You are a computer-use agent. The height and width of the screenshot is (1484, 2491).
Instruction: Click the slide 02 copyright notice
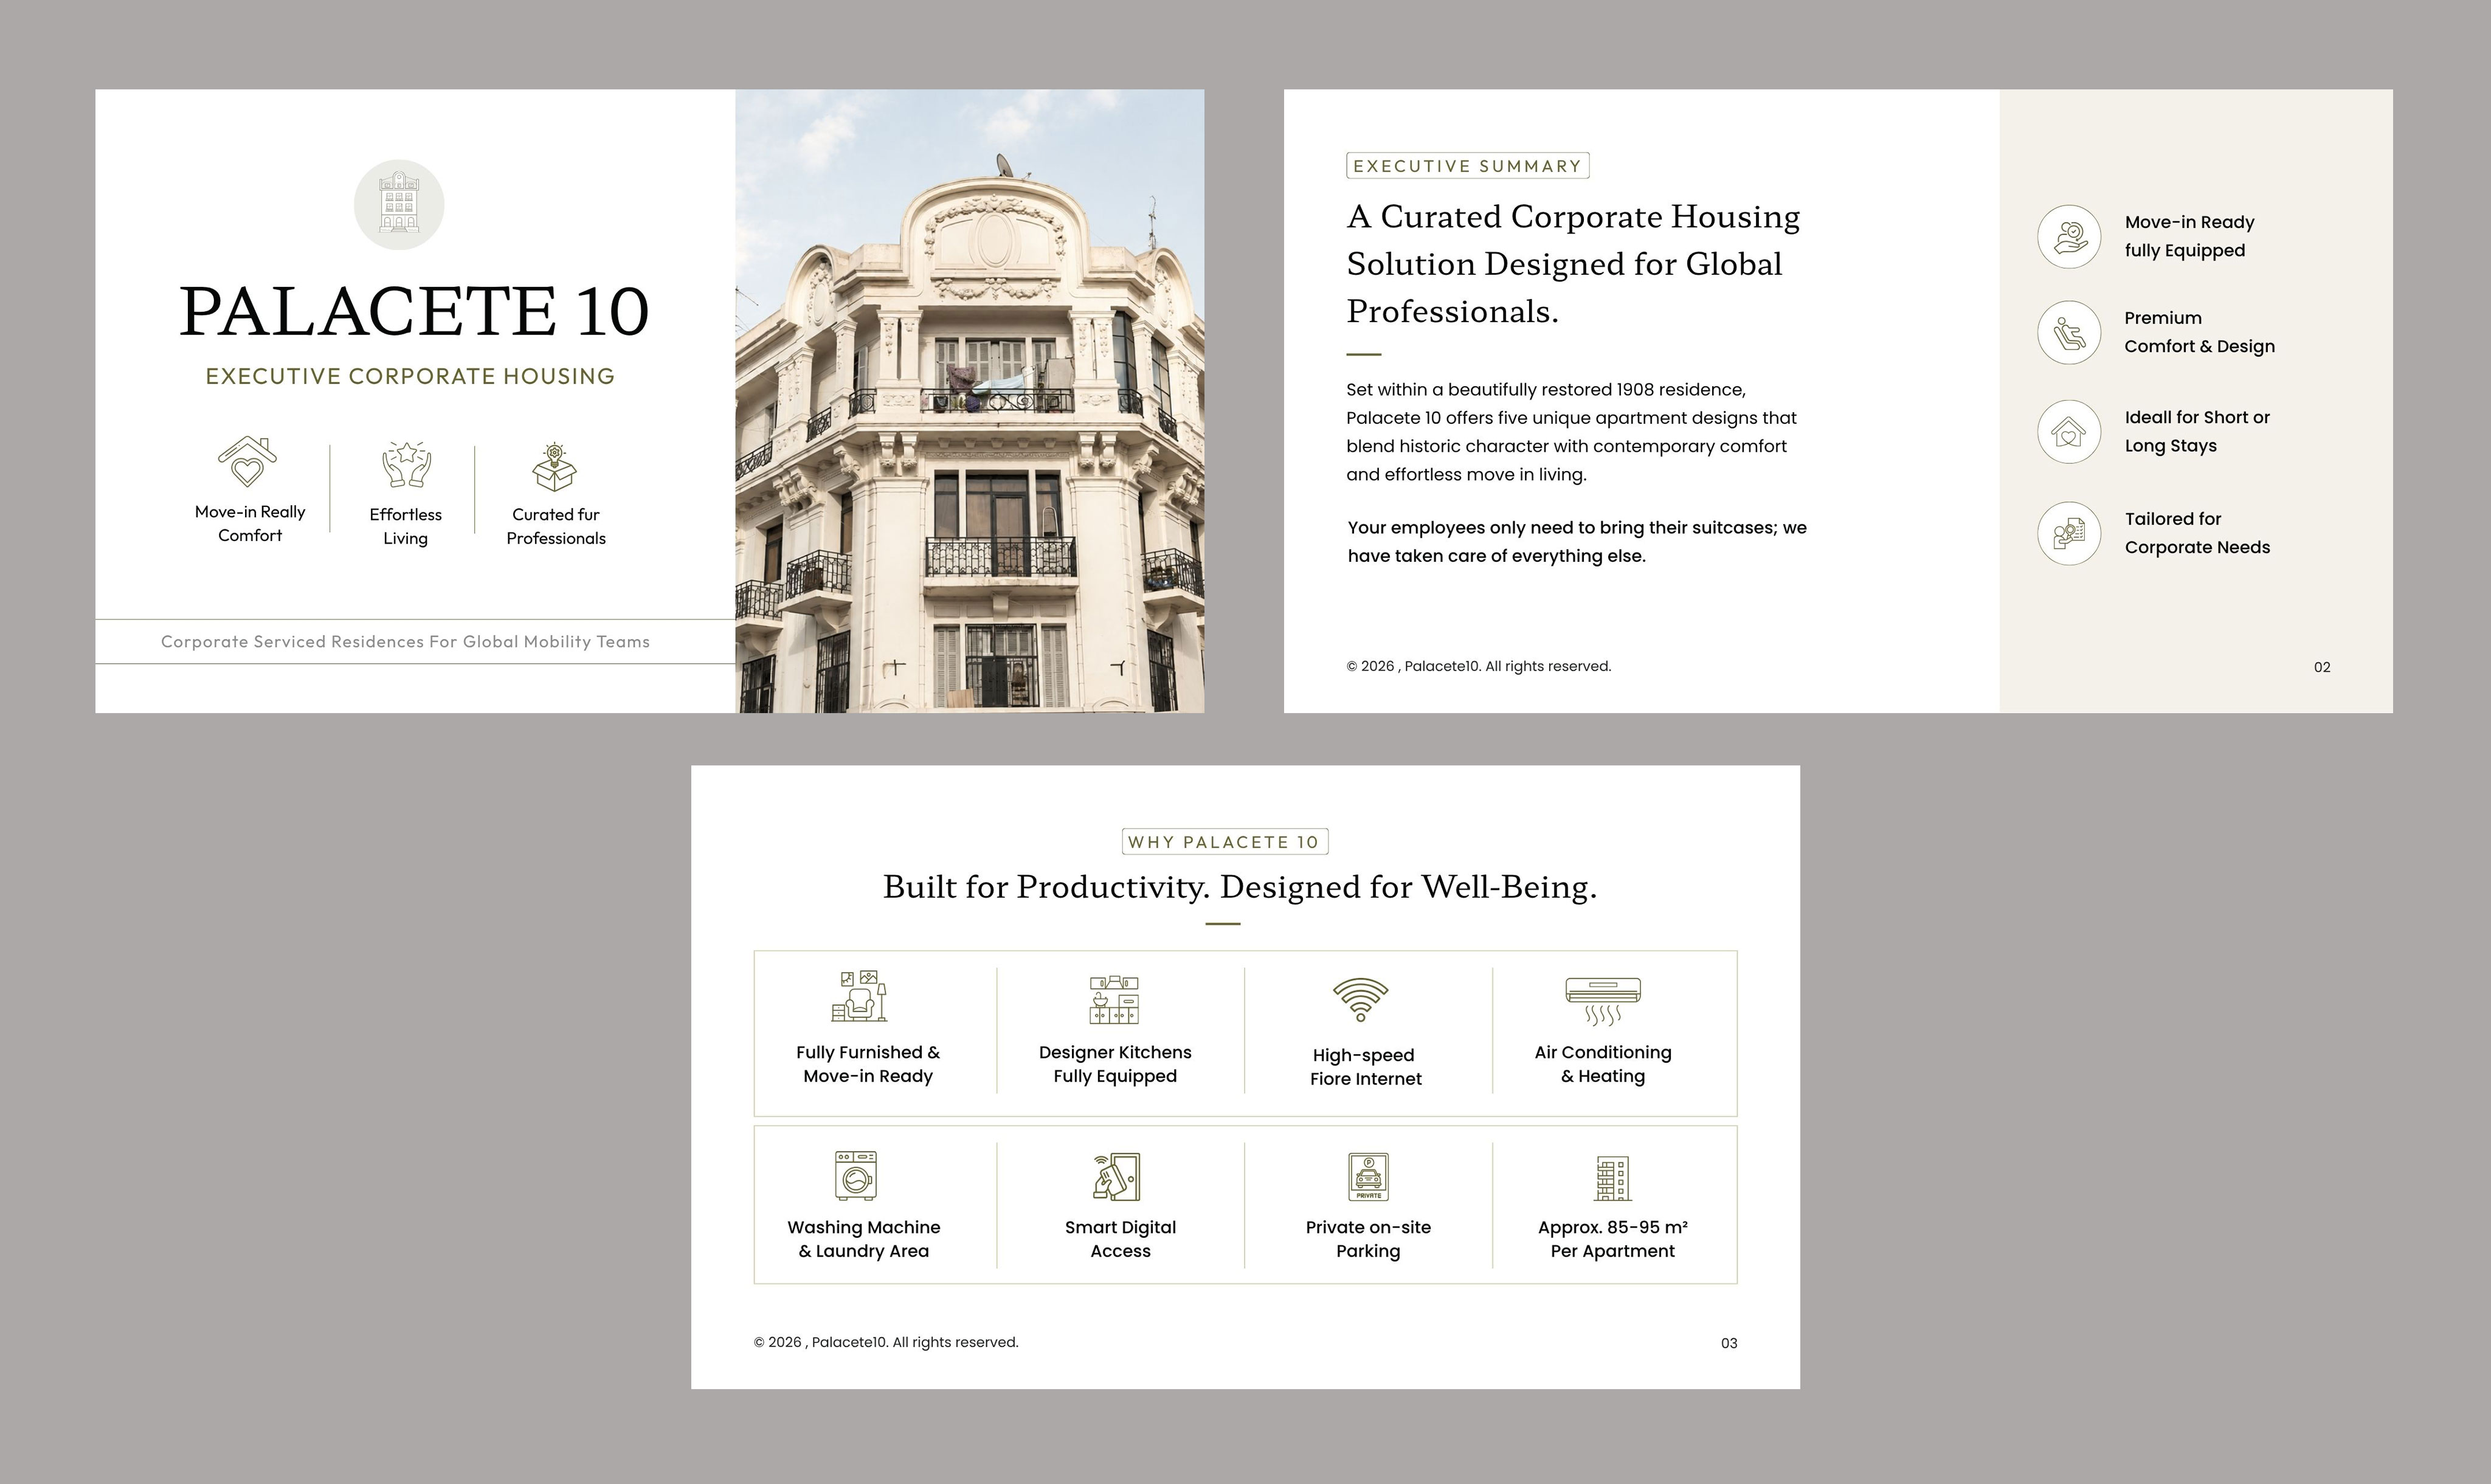1479,666
